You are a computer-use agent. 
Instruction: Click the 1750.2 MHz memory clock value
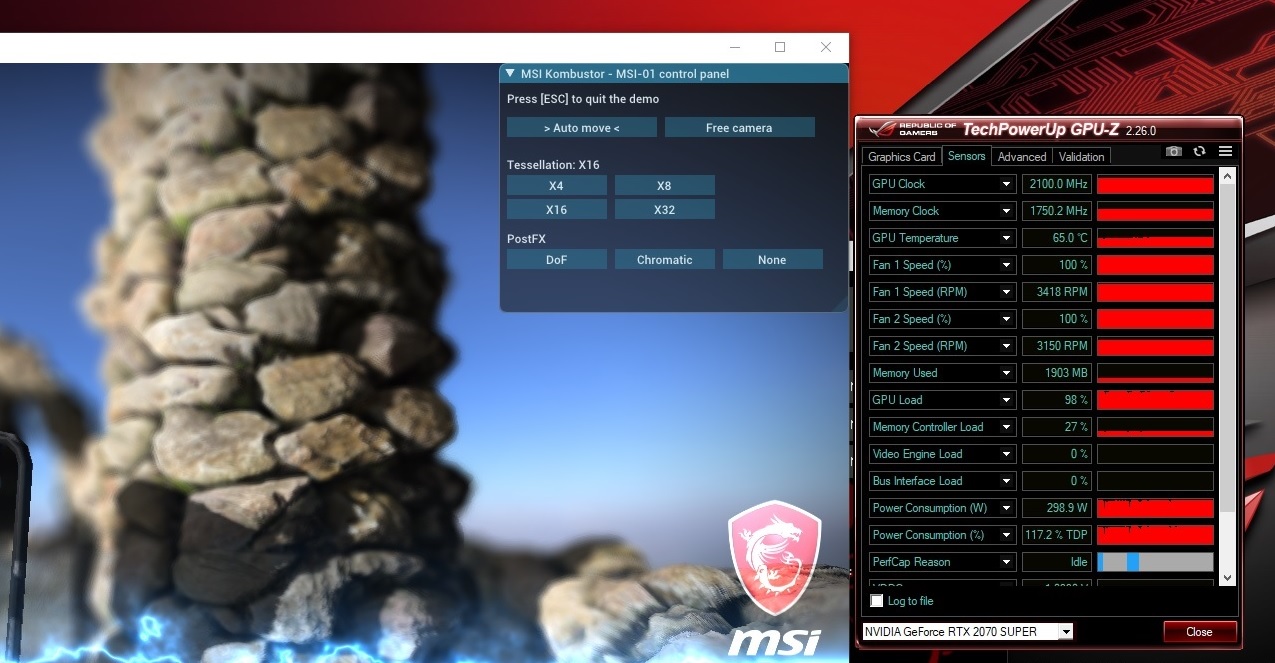pyautogui.click(x=1056, y=211)
